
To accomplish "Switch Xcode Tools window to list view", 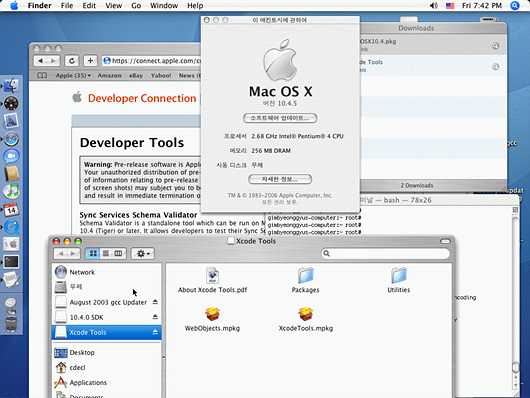I will point(106,253).
